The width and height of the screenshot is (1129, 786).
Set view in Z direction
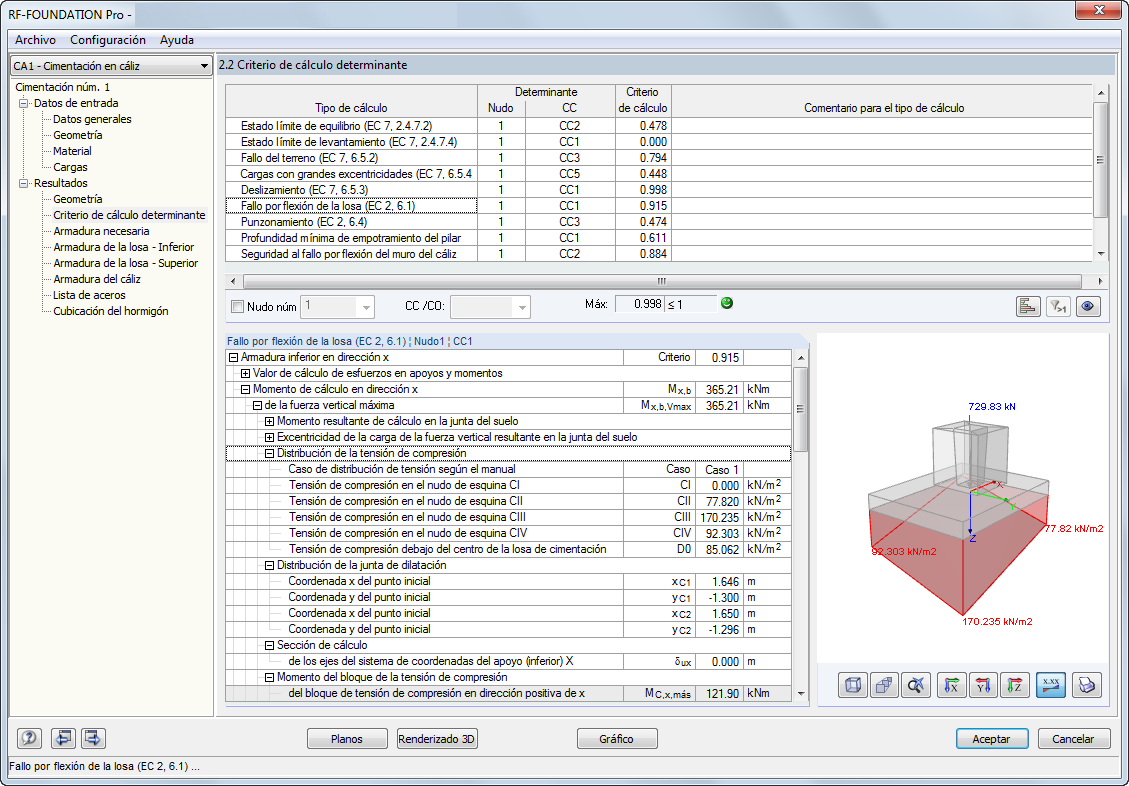1015,685
